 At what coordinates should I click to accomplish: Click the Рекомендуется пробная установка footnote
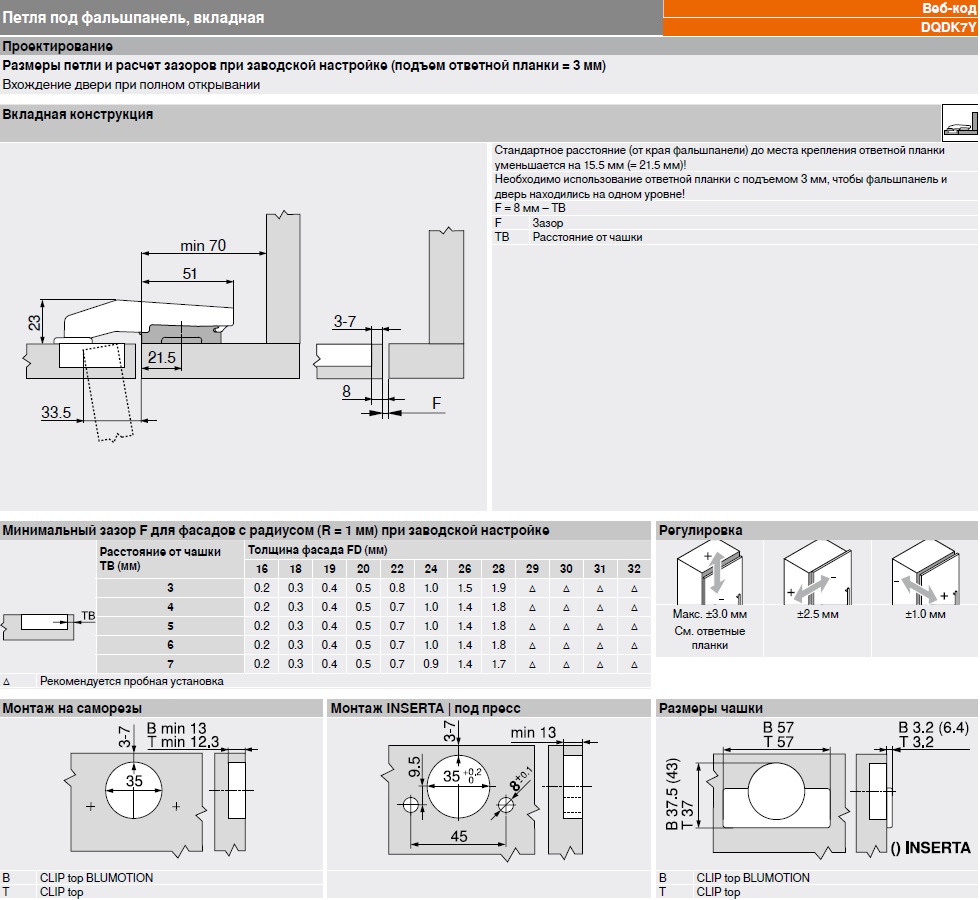131,681
